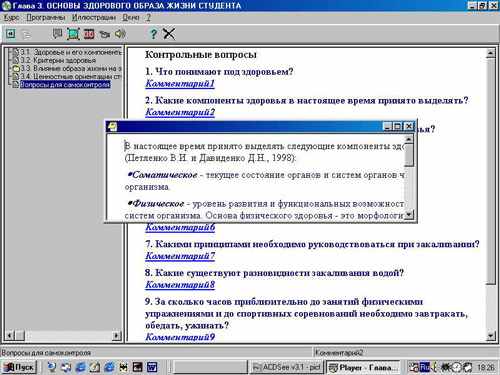Open the comments speech-bubble toolbar icon

[57, 34]
